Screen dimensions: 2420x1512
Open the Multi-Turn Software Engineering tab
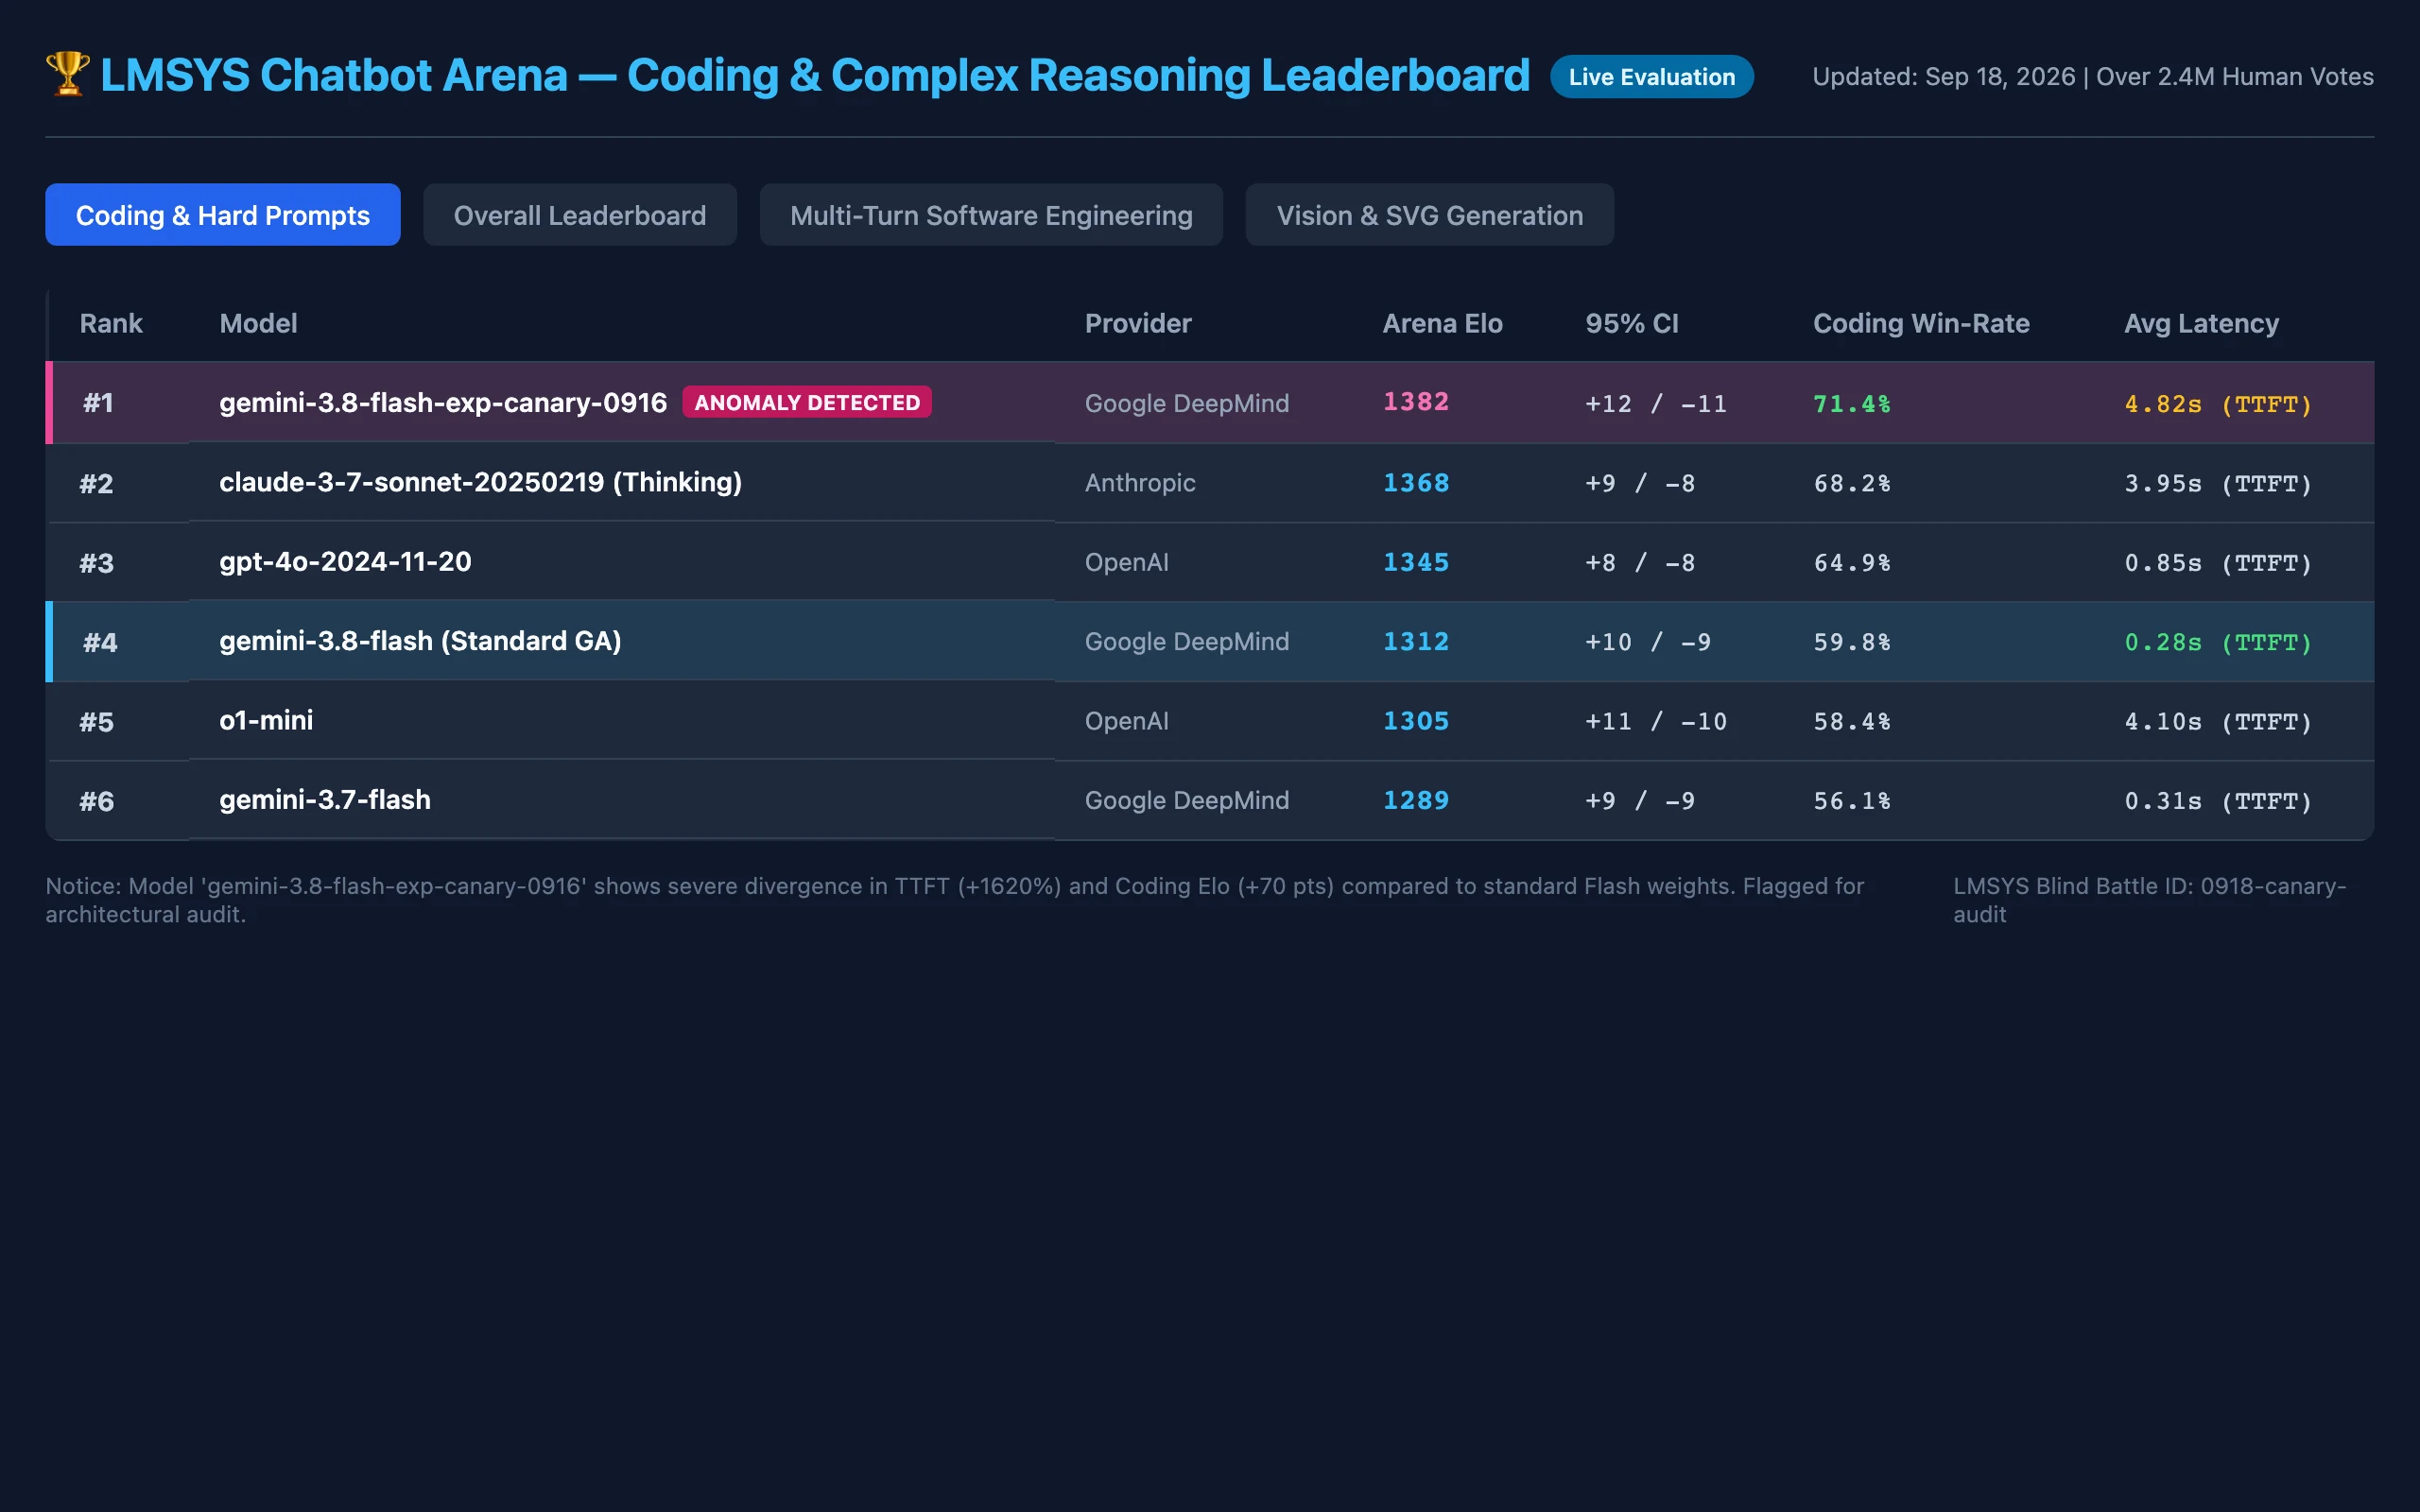[x=991, y=215]
